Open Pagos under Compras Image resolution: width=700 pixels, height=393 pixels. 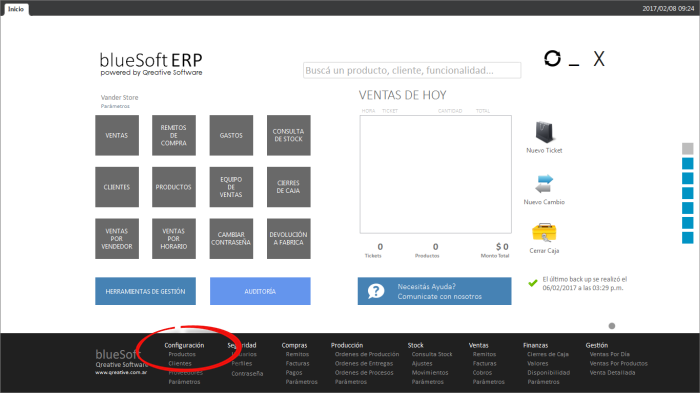click(x=294, y=372)
